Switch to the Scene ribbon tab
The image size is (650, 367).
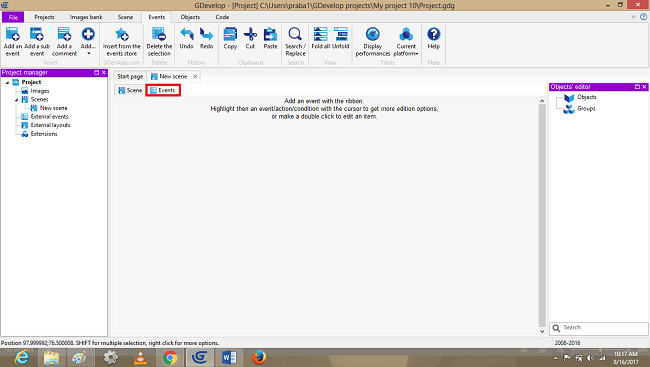pos(125,17)
